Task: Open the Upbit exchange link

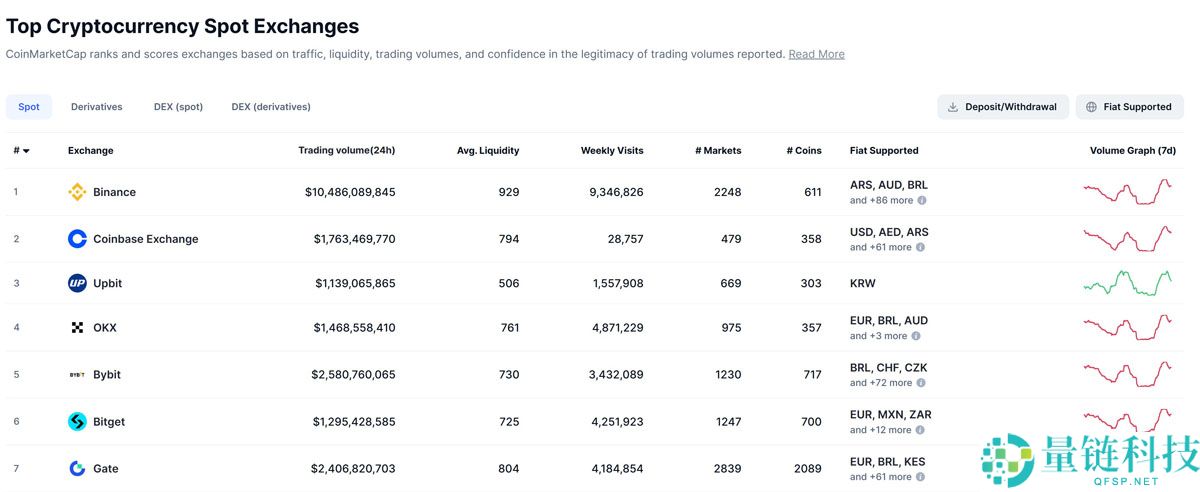Action: click(x=107, y=283)
